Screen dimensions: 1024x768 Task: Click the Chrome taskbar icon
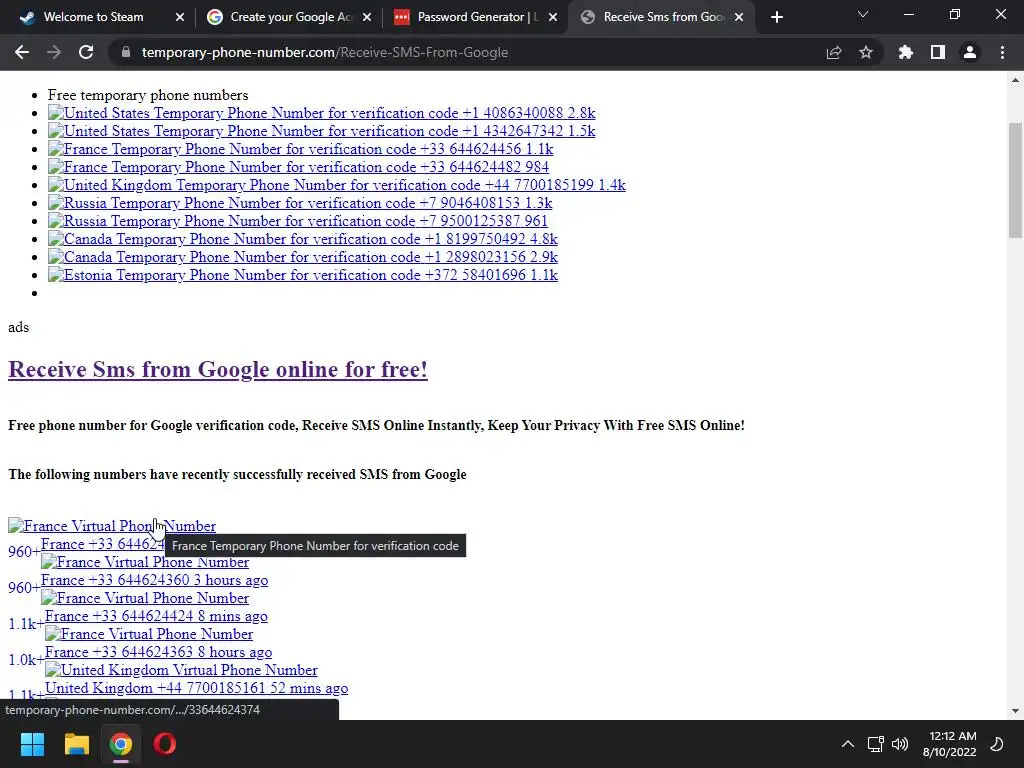pyautogui.click(x=121, y=744)
